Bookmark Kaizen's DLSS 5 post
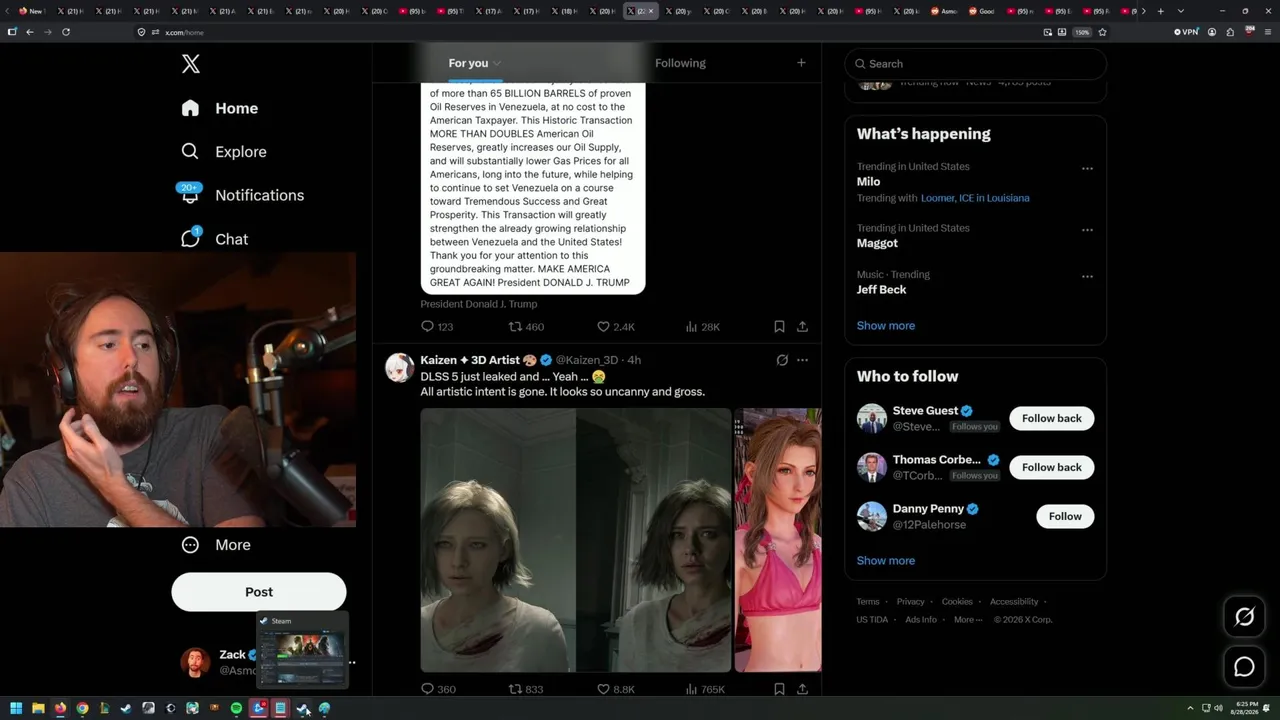Image resolution: width=1280 pixels, height=720 pixels. pos(779,689)
